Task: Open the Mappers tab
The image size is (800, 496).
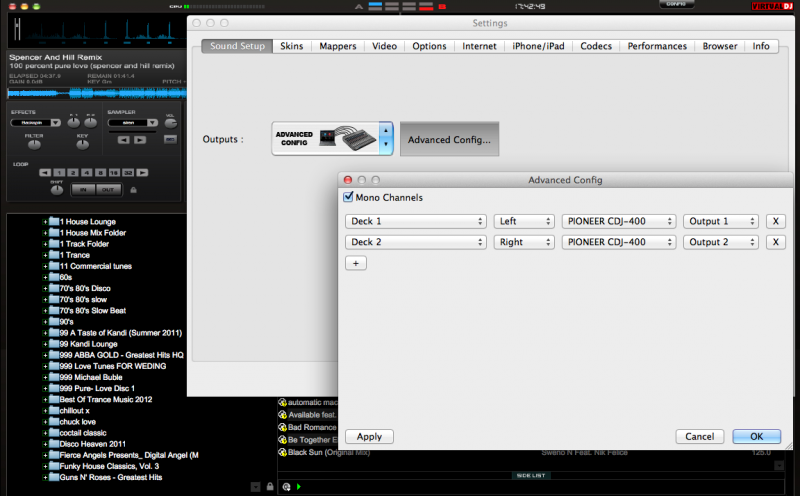Action: pyautogui.click(x=338, y=46)
